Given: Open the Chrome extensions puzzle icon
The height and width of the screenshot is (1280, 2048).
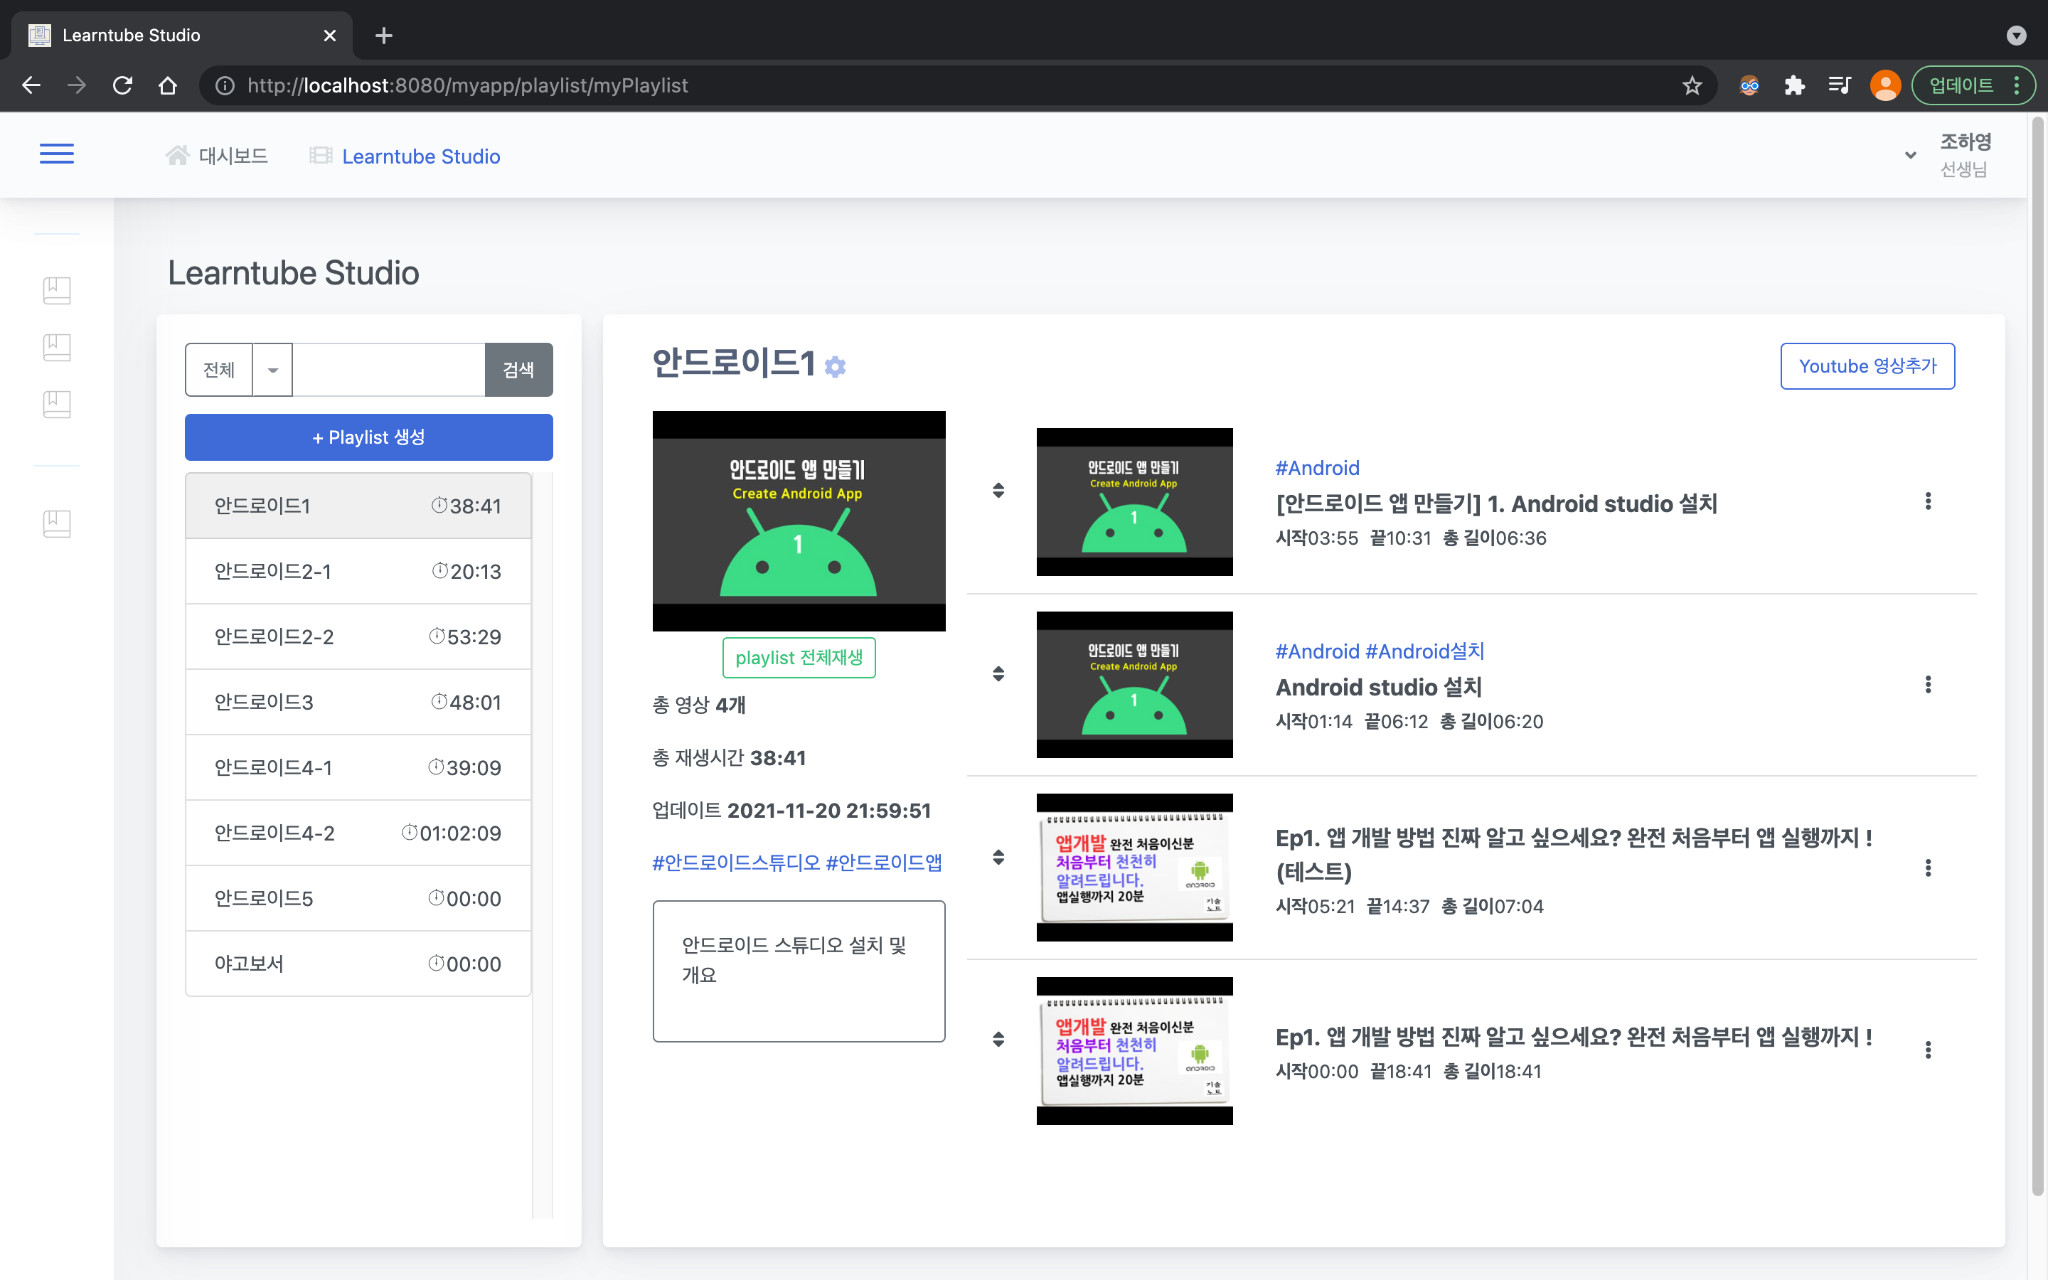Looking at the screenshot, I should click(1794, 85).
